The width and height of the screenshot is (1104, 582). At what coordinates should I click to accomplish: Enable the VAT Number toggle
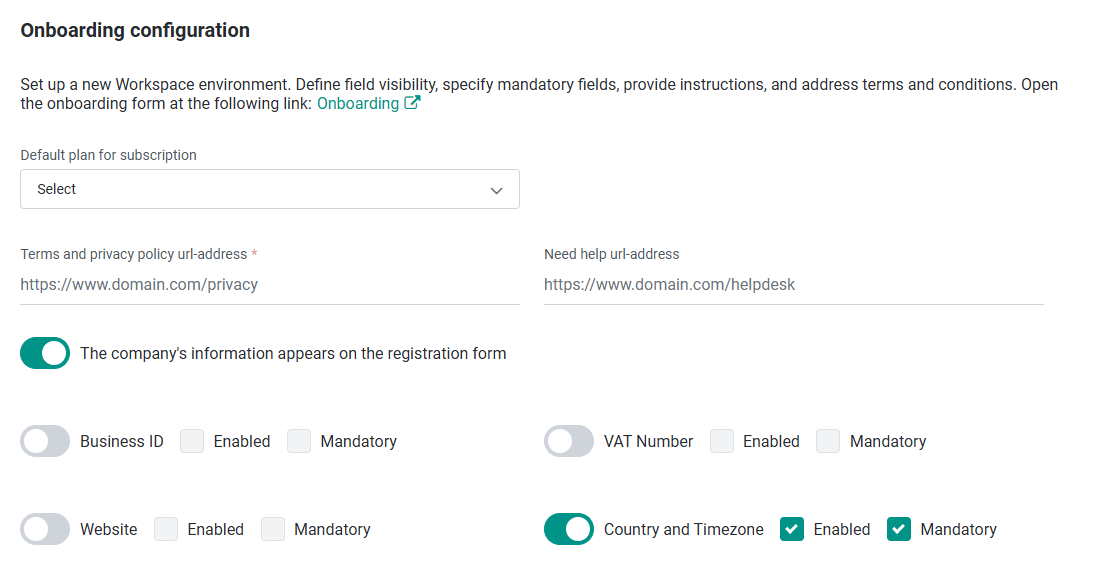(x=569, y=441)
